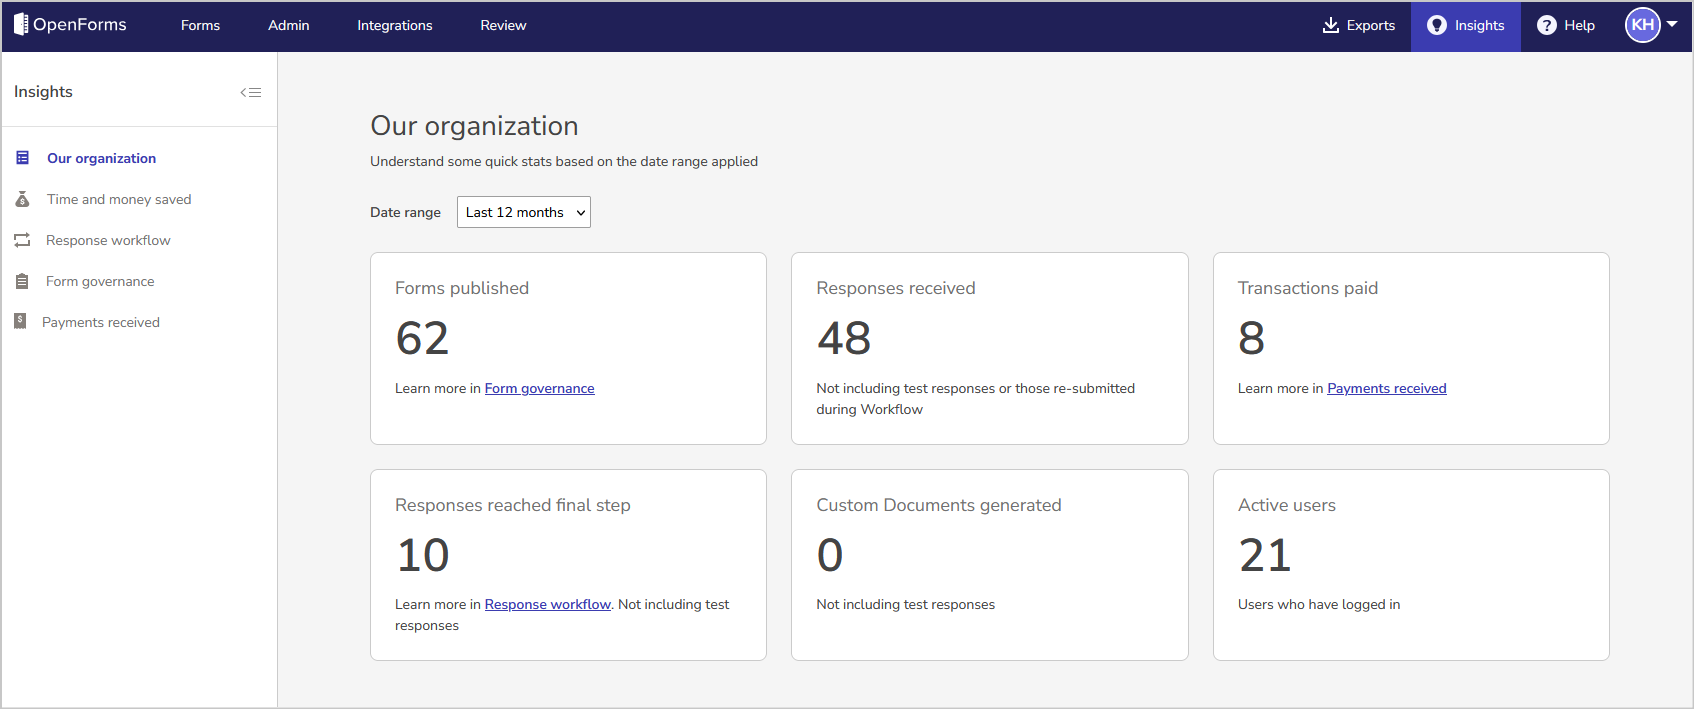Expand the user account menu arrow
The image size is (1694, 709).
[1672, 24]
